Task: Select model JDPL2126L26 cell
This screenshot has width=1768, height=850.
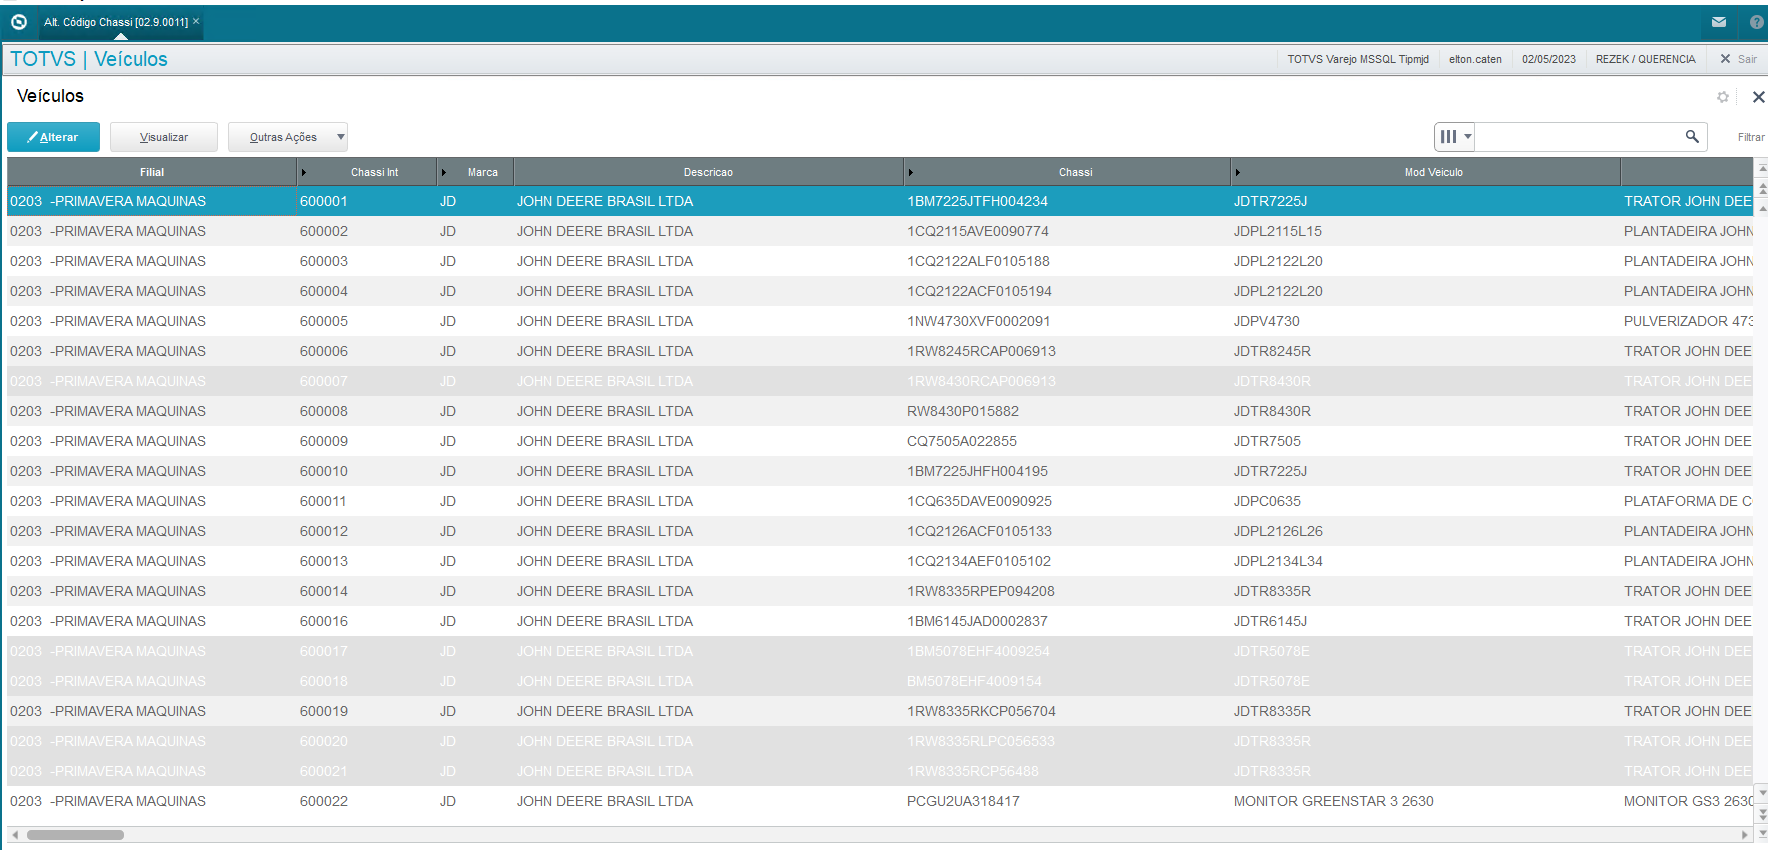Action: [x=1278, y=531]
